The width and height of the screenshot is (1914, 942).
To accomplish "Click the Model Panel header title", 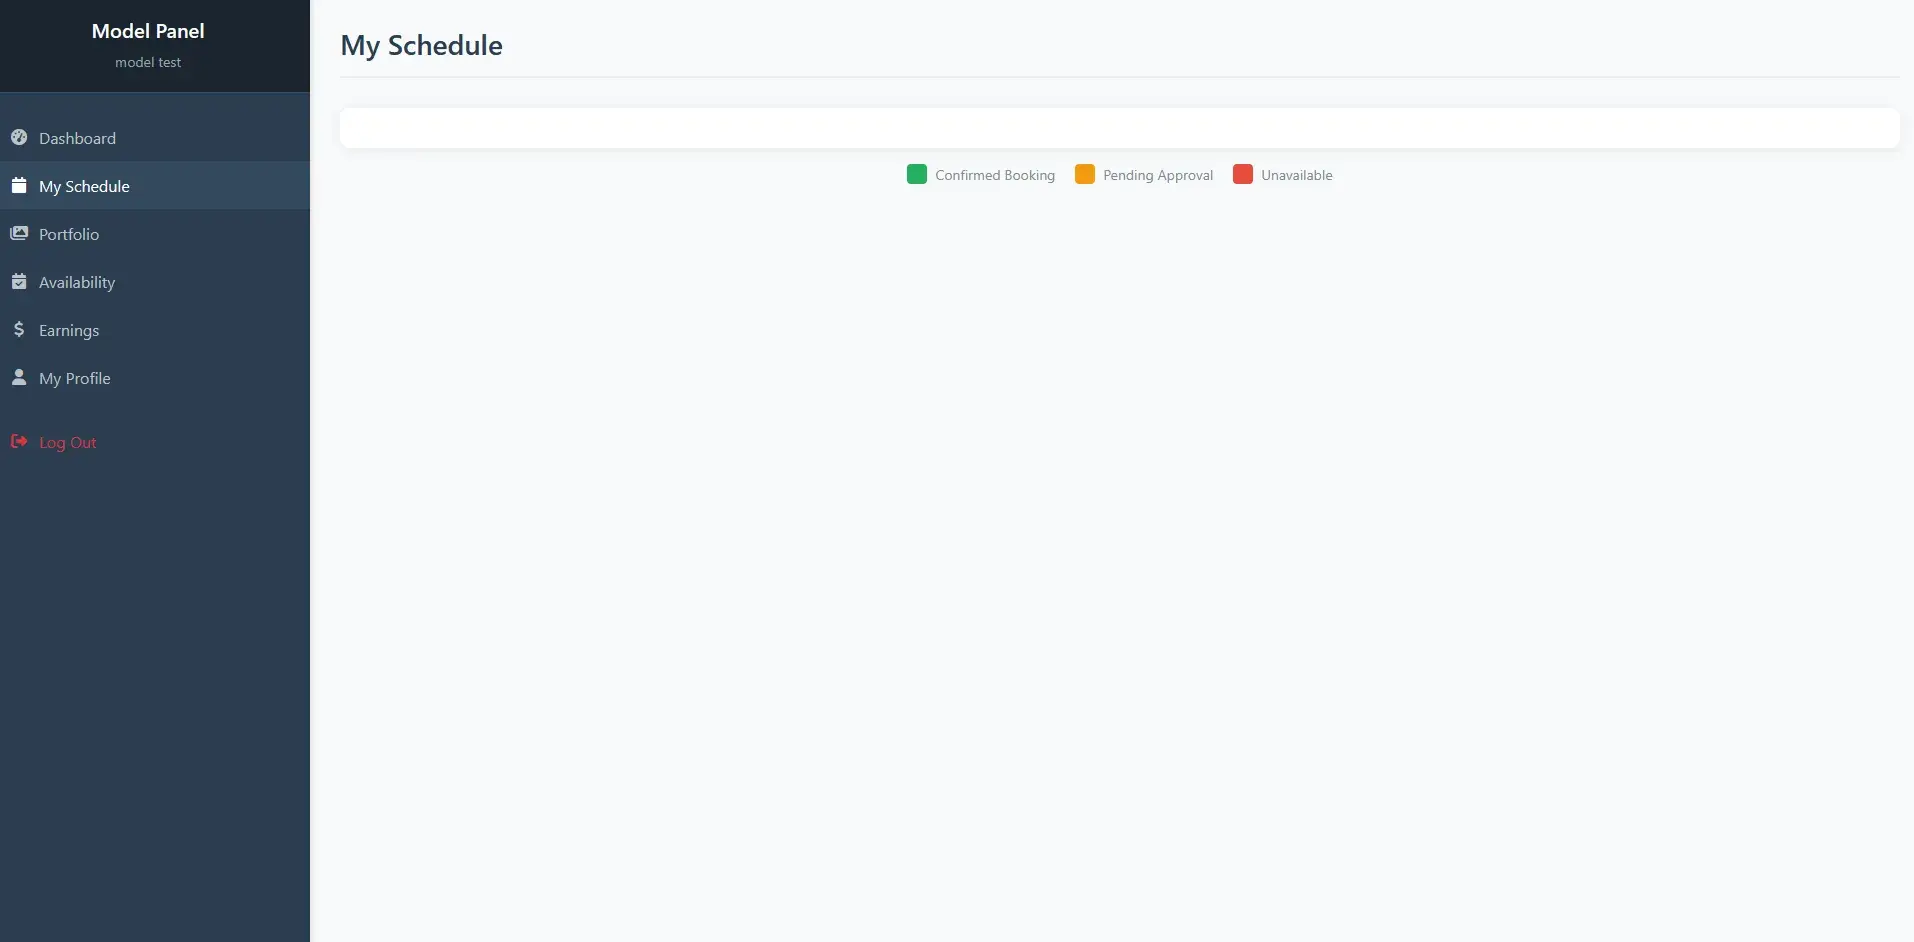I will pyautogui.click(x=148, y=31).
